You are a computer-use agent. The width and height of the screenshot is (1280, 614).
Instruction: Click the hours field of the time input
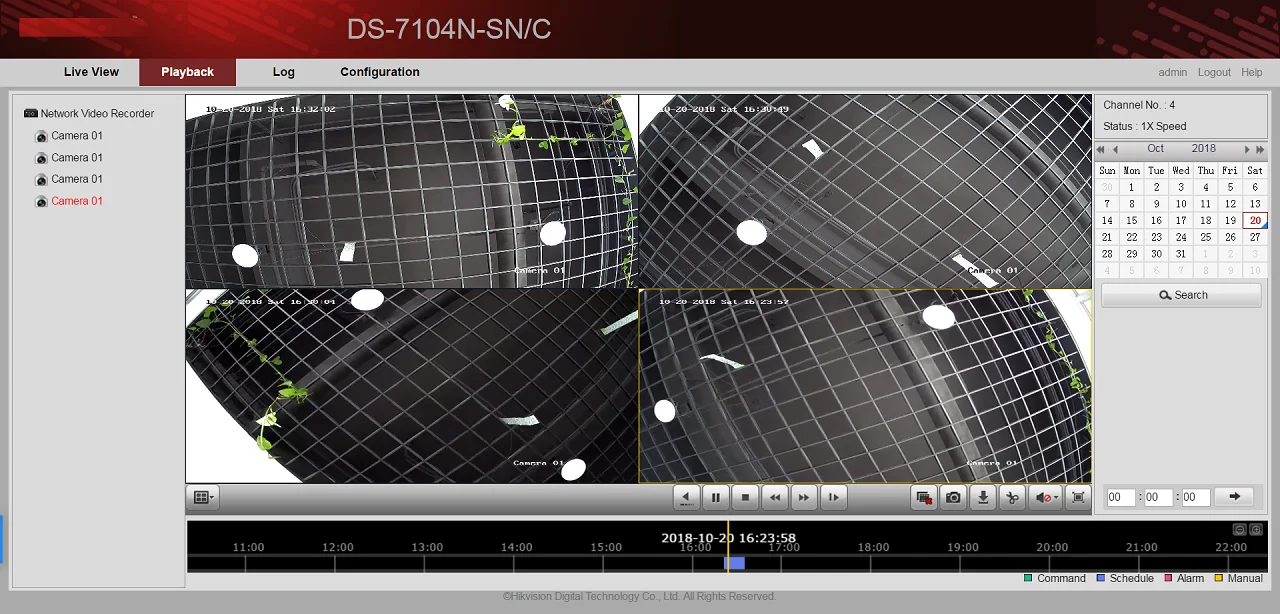[x=1121, y=497]
